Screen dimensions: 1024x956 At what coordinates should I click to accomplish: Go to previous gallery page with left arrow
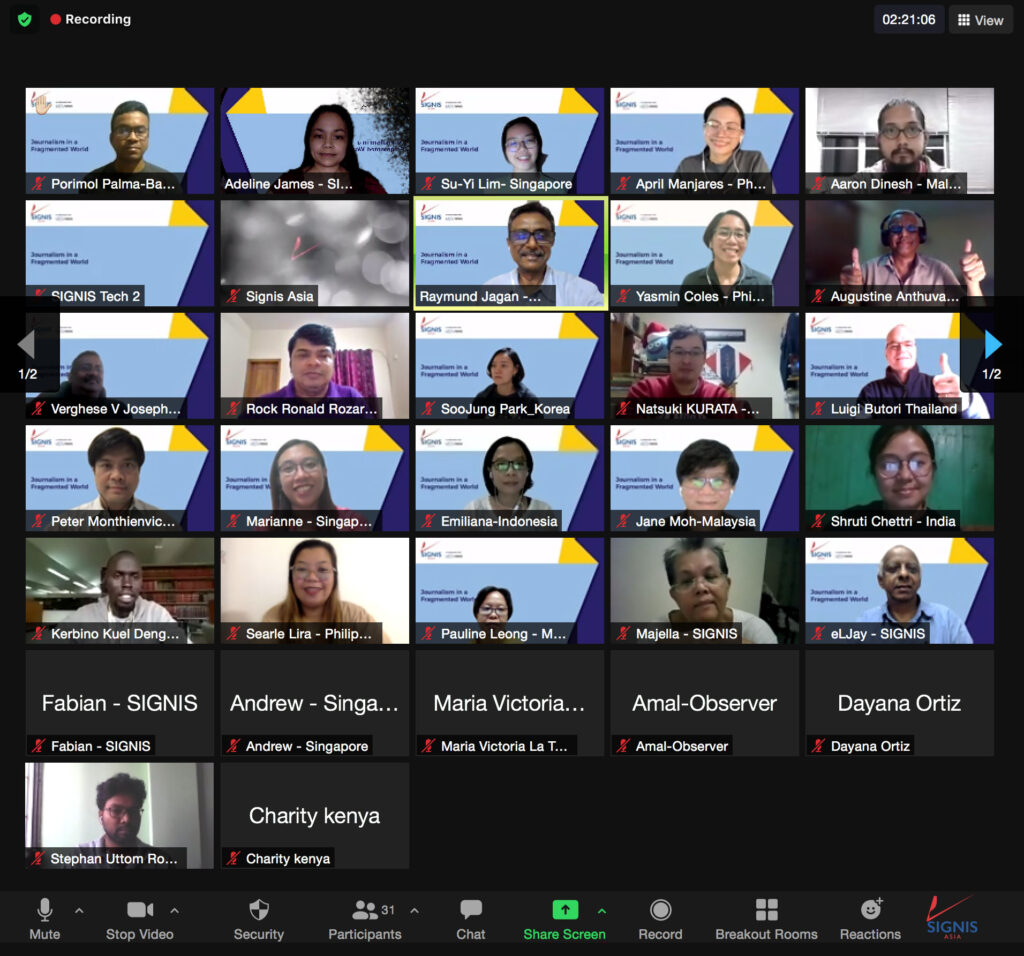point(27,345)
